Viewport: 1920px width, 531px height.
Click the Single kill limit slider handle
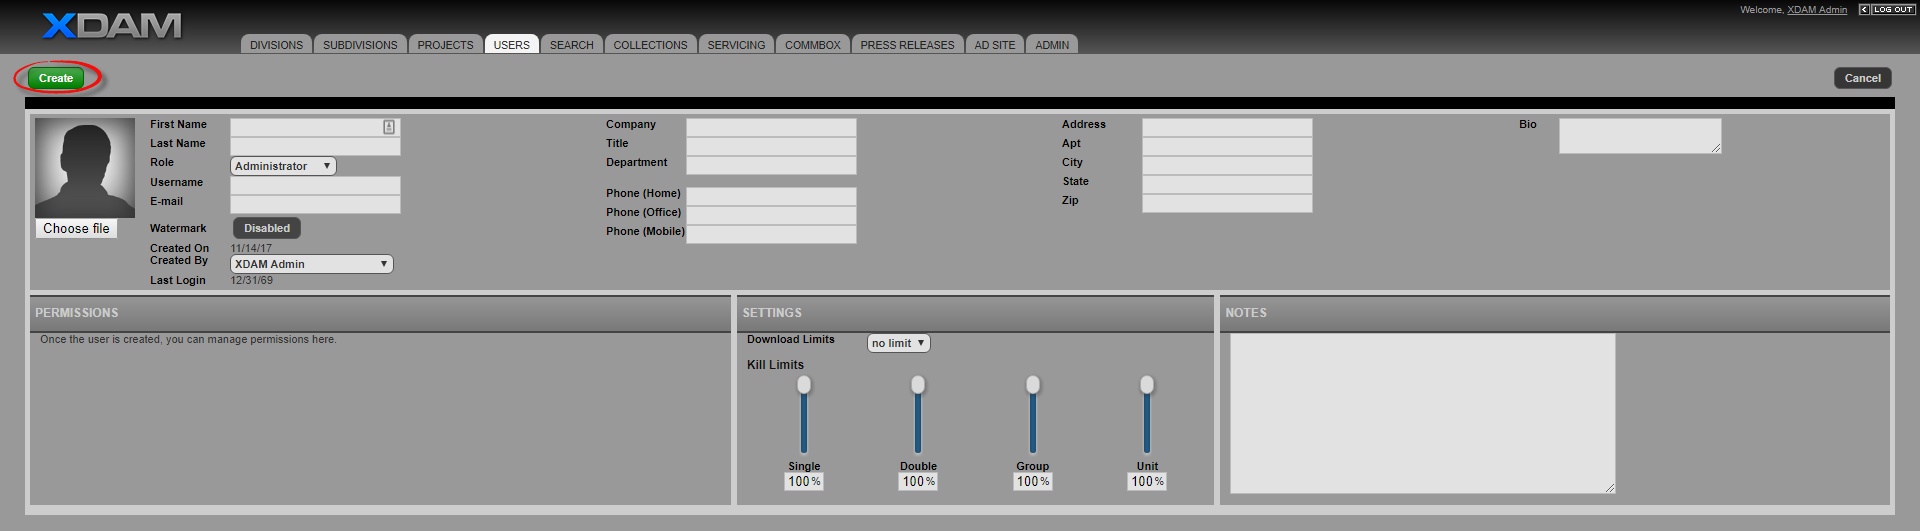[804, 385]
